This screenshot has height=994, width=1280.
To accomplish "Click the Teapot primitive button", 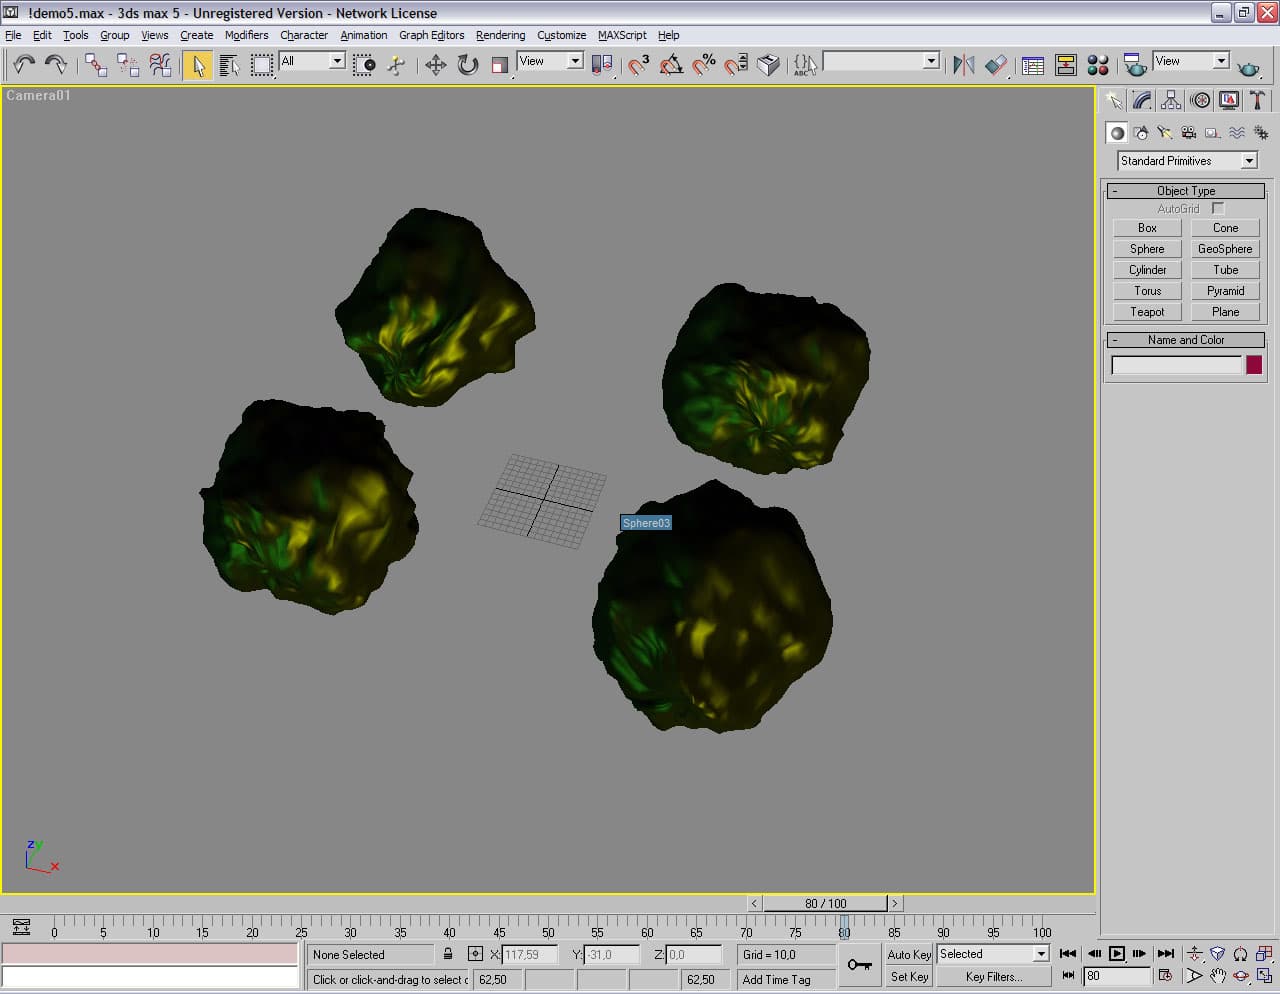I will tap(1147, 312).
